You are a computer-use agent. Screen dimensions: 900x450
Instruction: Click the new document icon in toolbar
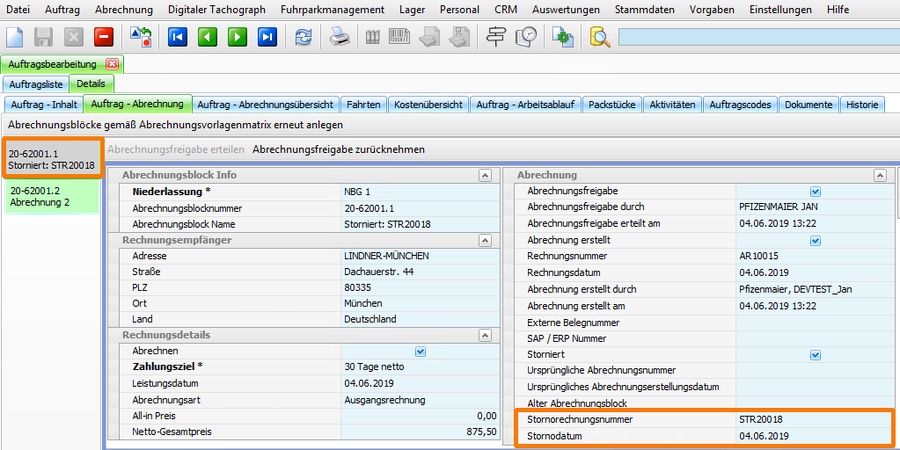tap(15, 38)
